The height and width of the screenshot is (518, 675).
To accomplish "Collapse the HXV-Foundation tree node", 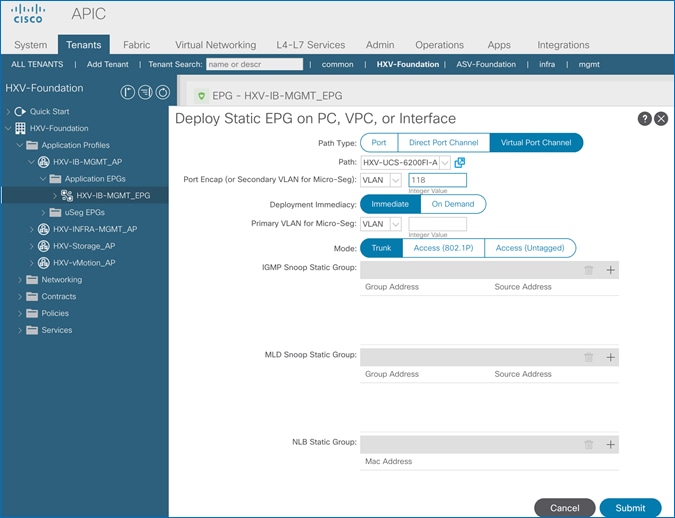I will click(8, 128).
